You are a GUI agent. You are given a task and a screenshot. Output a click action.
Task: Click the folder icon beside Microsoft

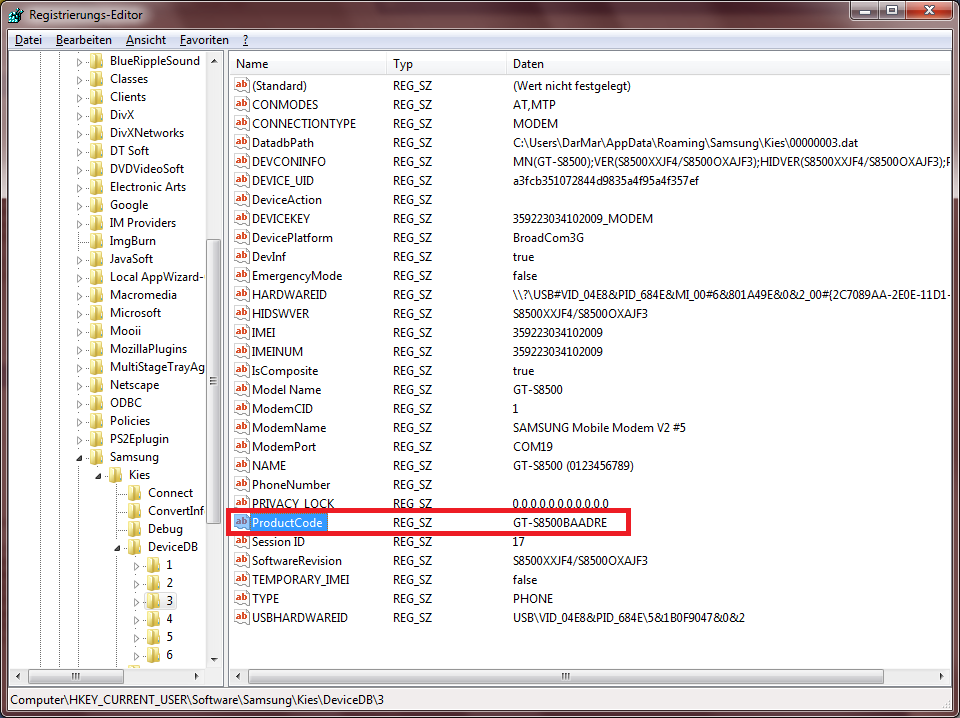pyautogui.click(x=96, y=313)
